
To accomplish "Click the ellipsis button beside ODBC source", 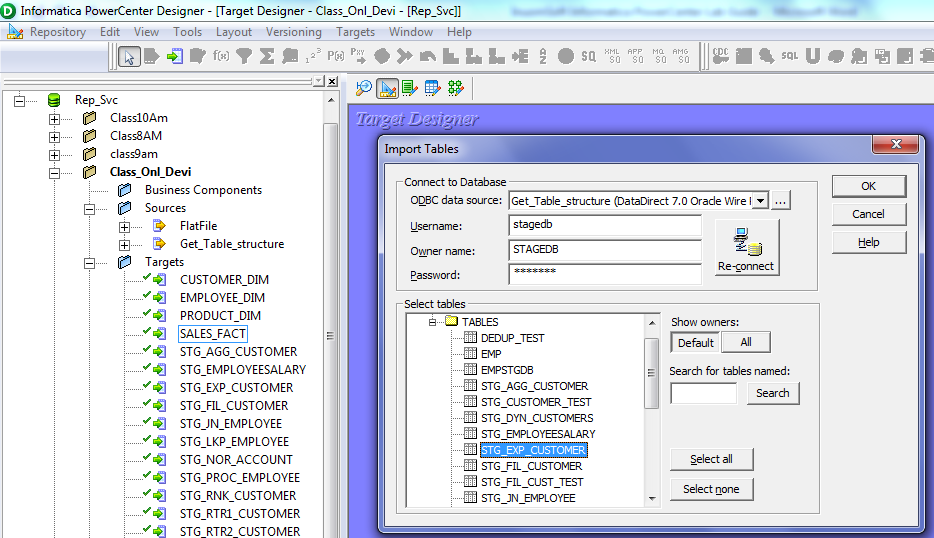I will point(780,201).
